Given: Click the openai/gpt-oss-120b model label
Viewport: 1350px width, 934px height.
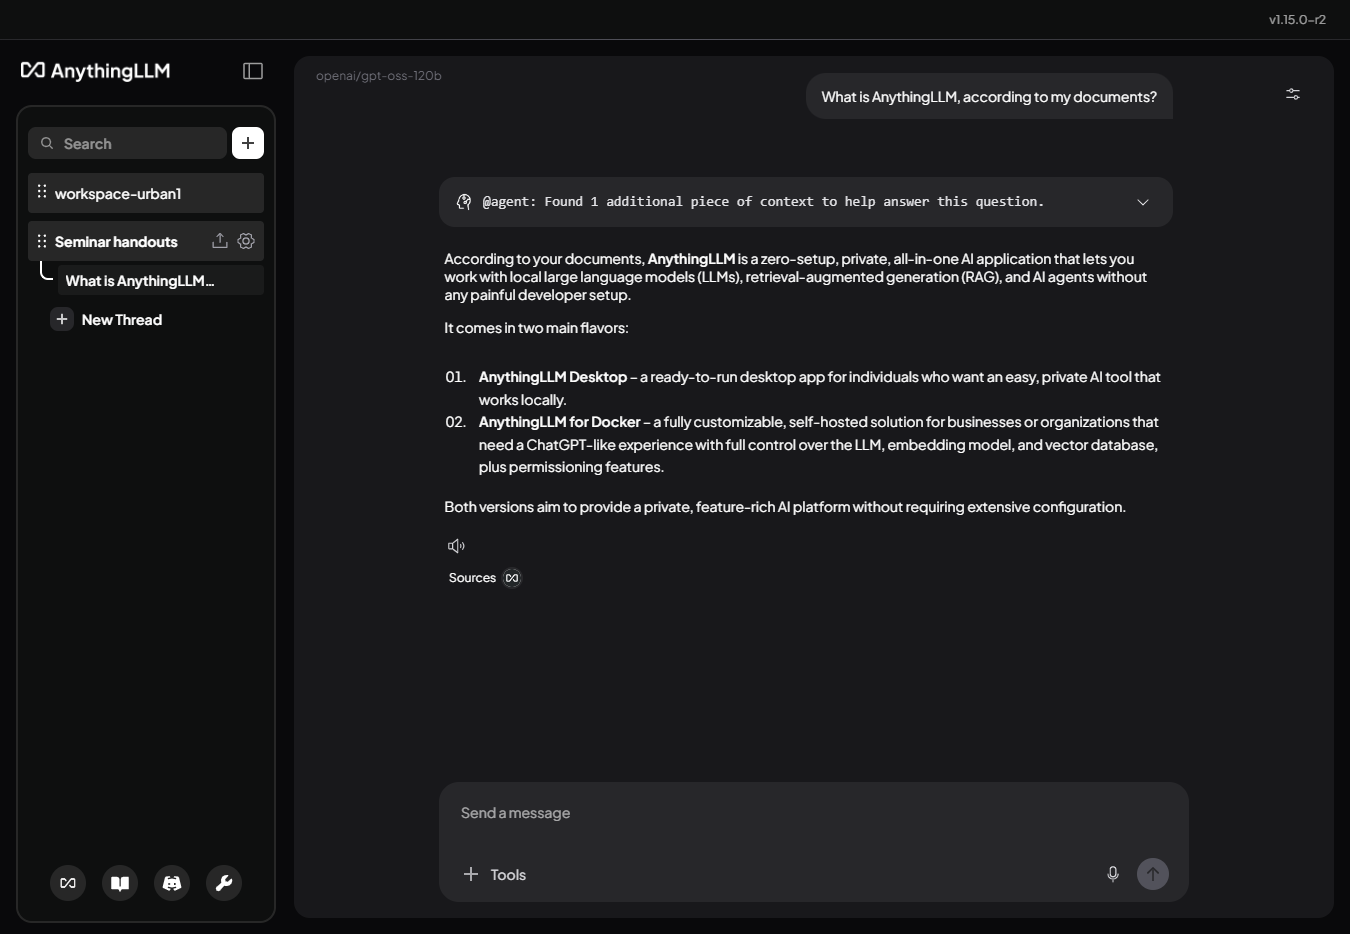Looking at the screenshot, I should 378,76.
